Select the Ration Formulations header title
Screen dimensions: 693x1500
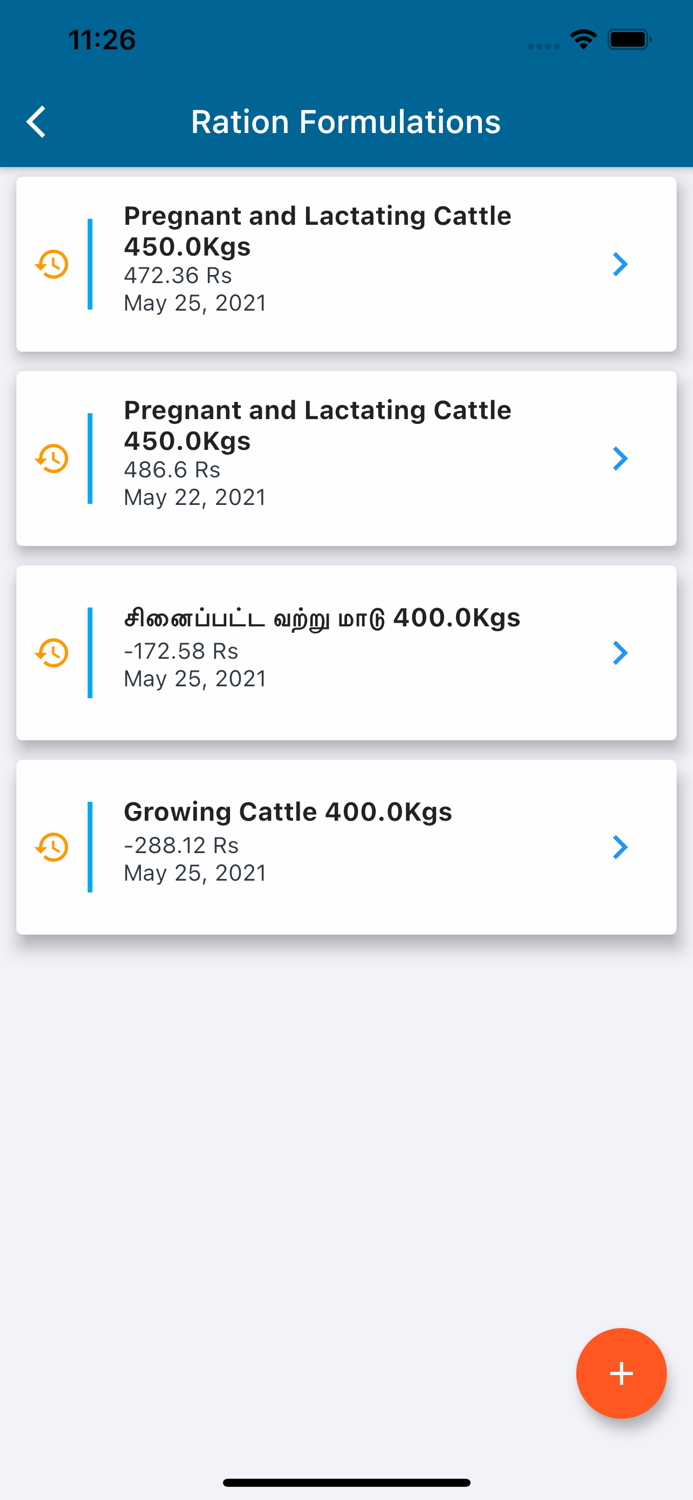(346, 121)
